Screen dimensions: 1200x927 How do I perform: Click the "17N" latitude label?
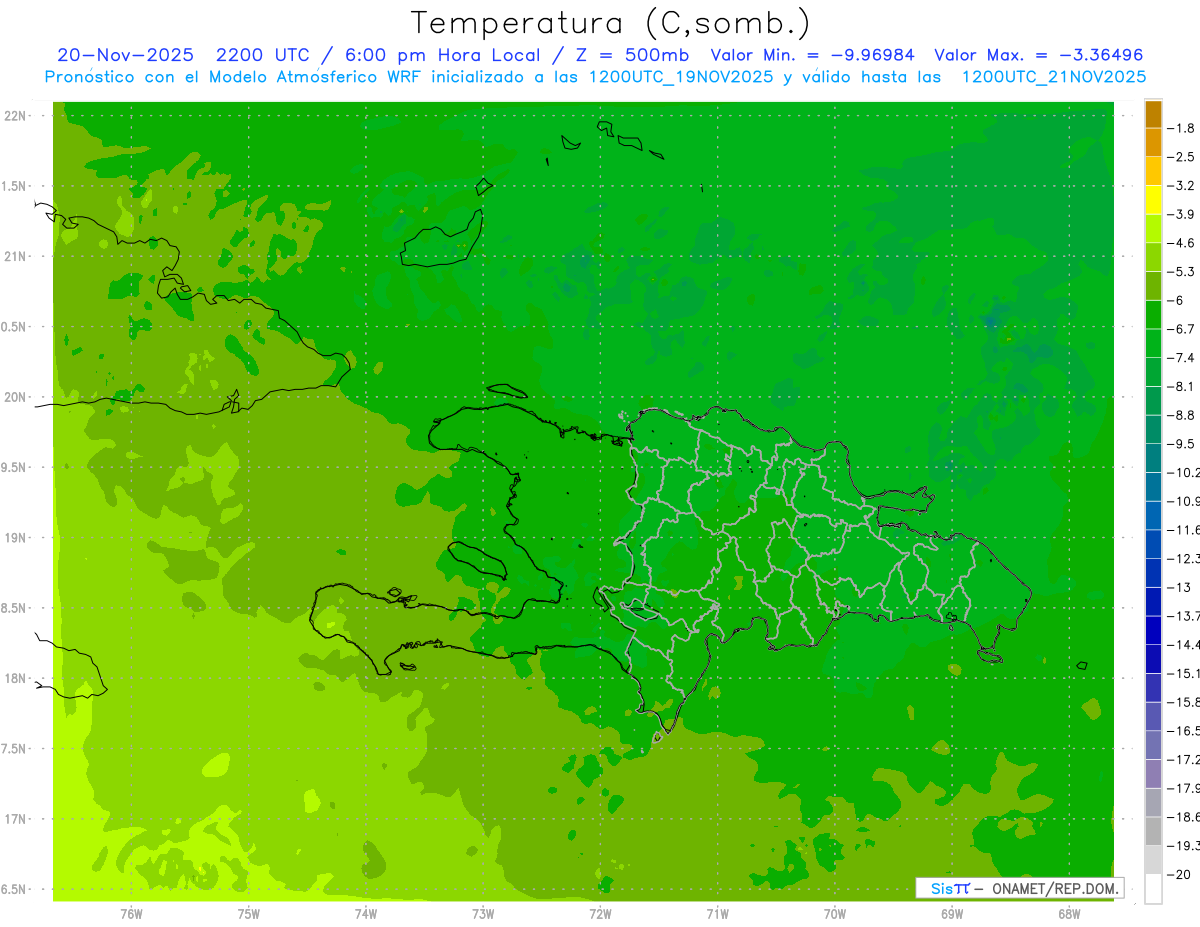(15, 819)
